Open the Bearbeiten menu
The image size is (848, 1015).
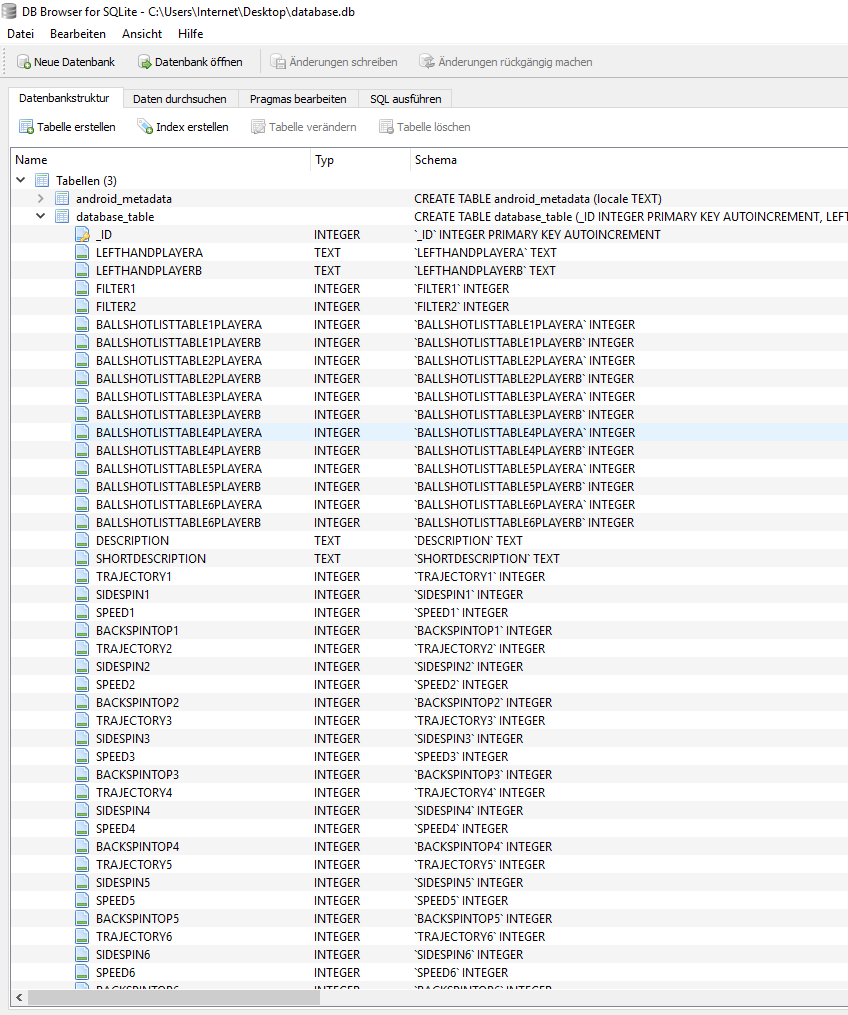click(x=77, y=34)
